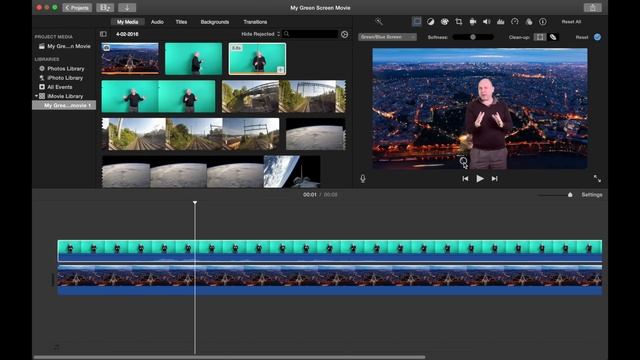Select the space shuttle earth clip

[292, 171]
